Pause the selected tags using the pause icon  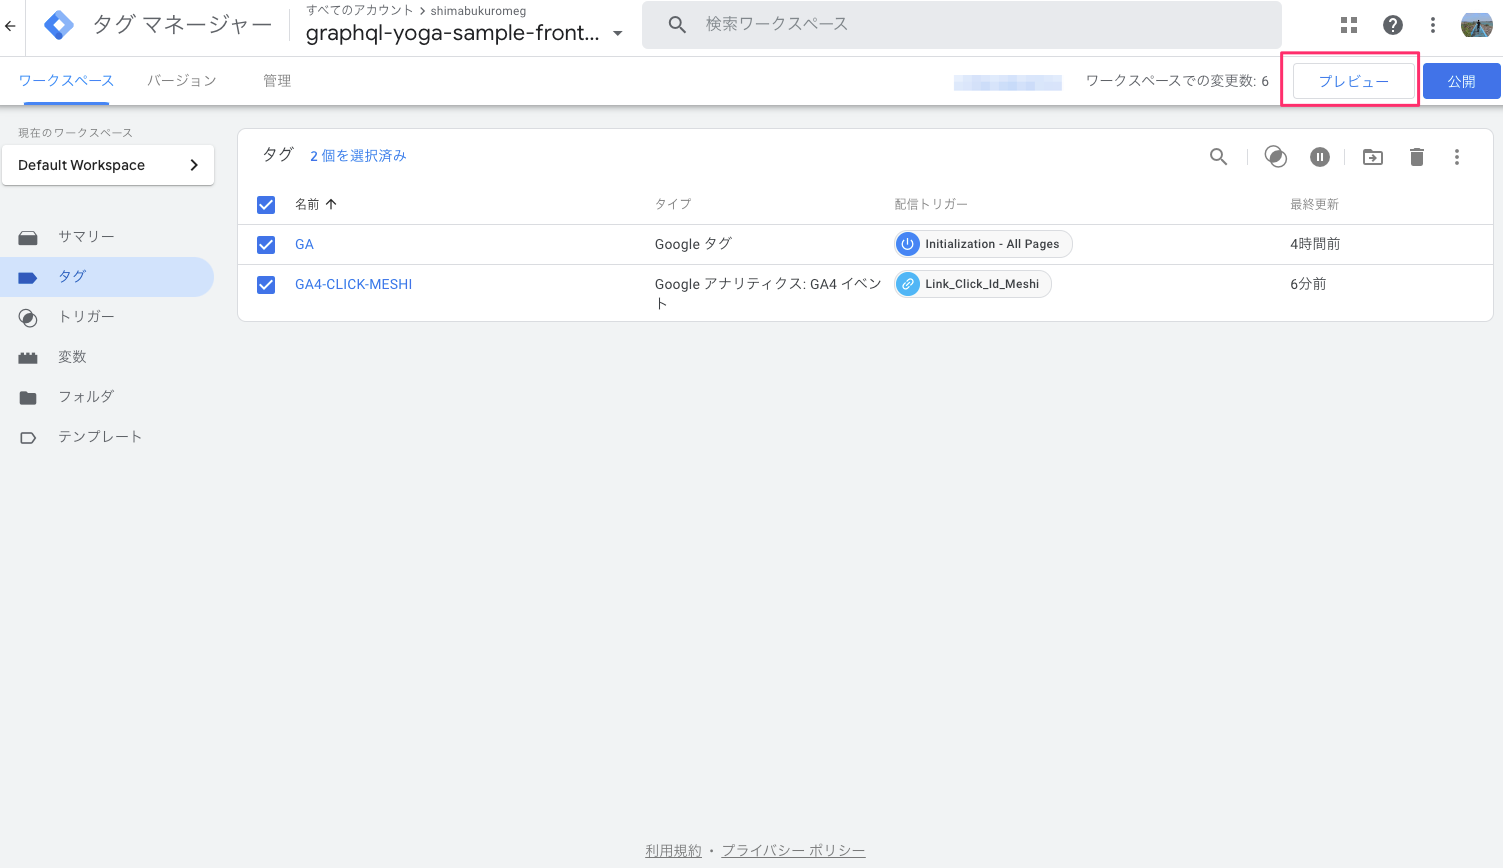[x=1319, y=157]
